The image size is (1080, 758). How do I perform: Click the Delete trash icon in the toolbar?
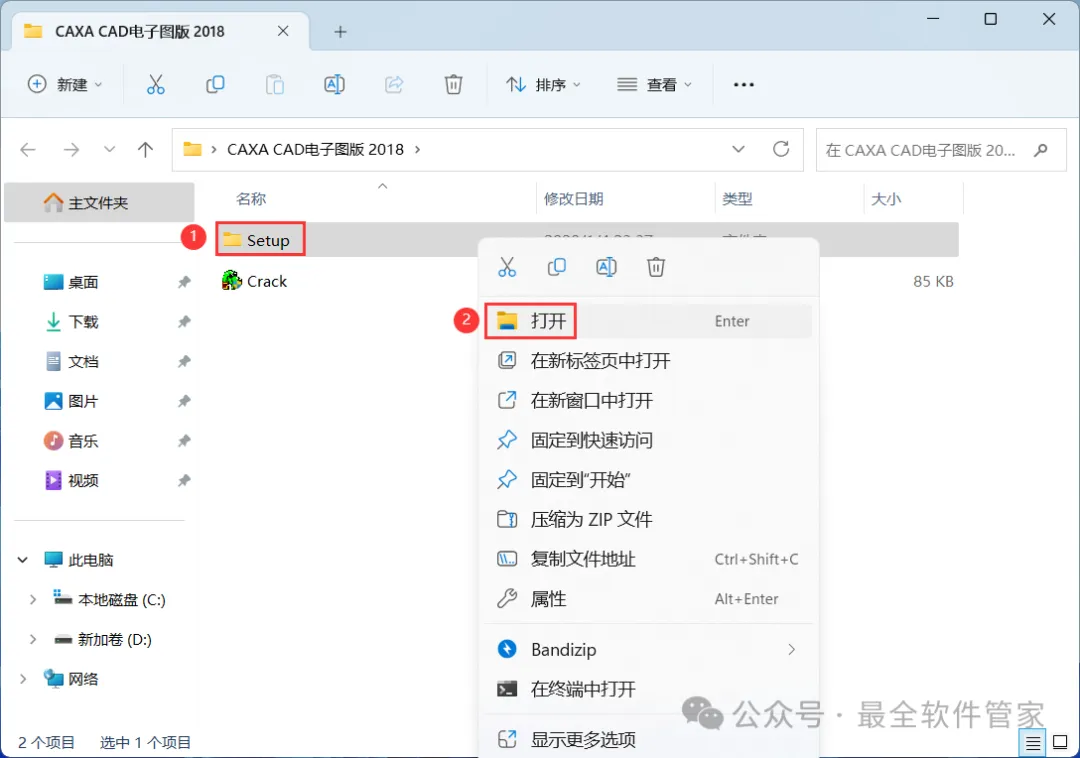(x=453, y=85)
